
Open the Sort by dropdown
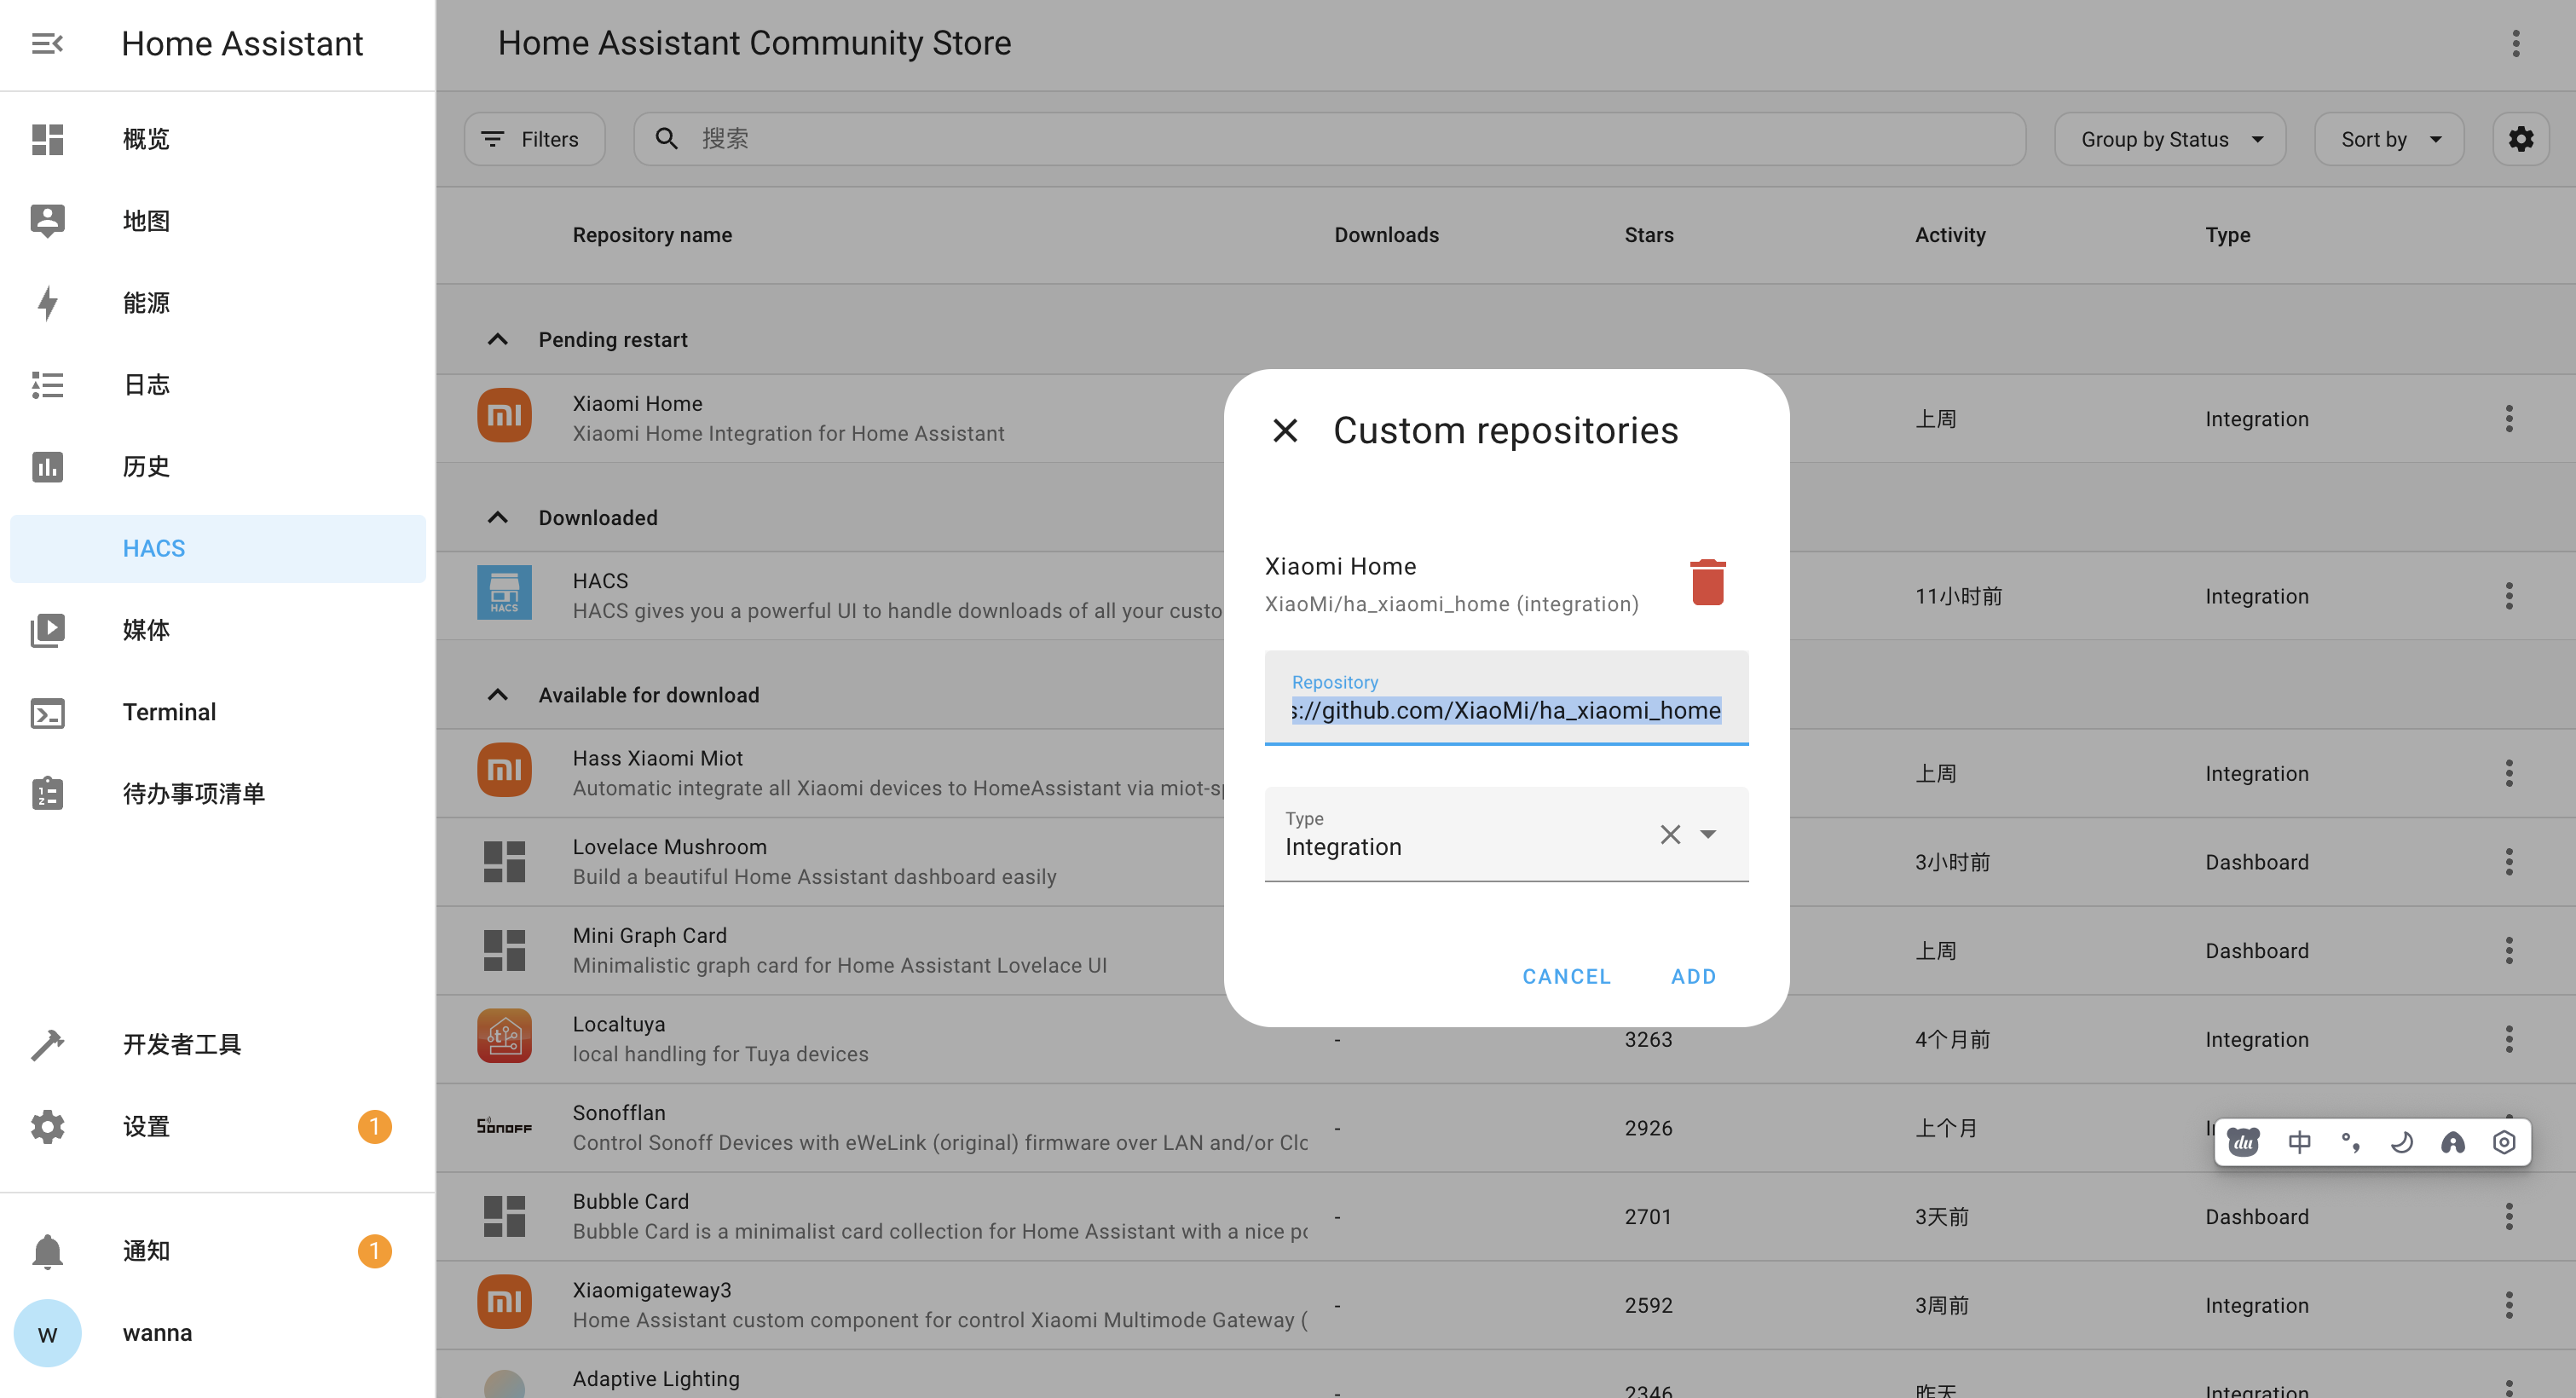[x=2389, y=139]
